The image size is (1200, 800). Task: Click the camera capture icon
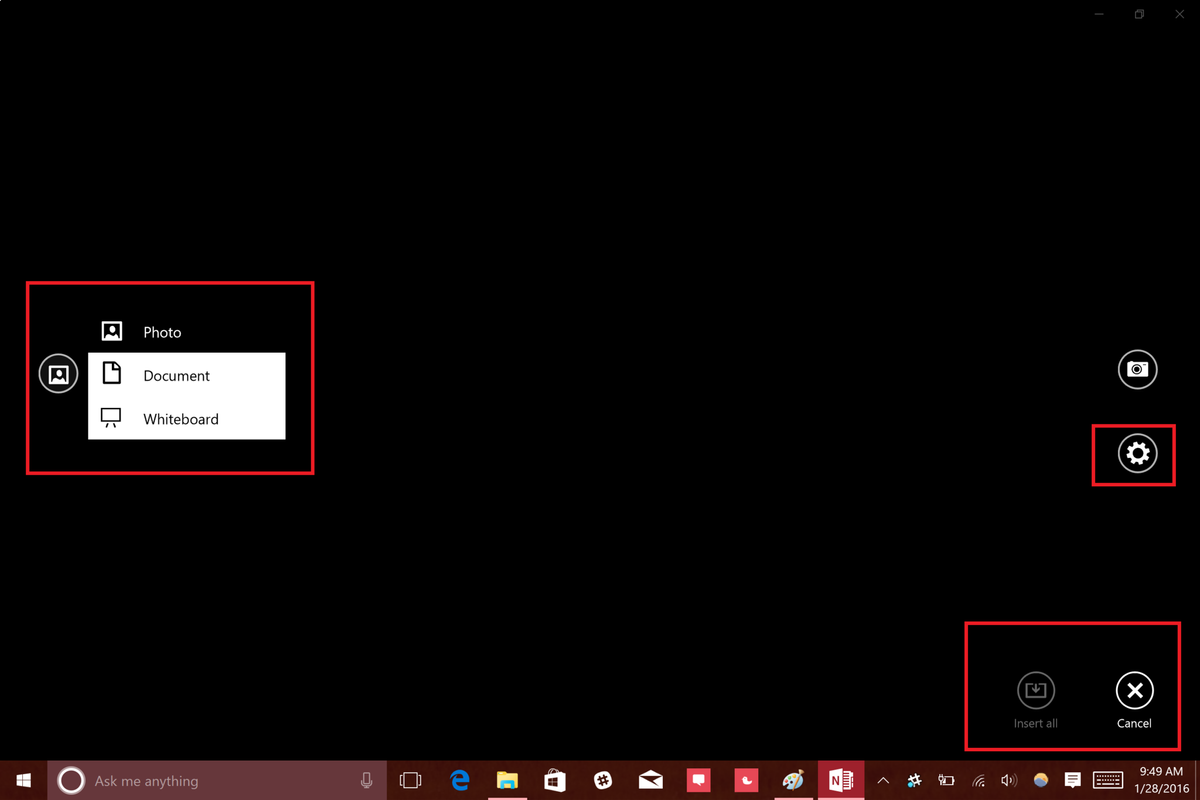tap(1137, 369)
